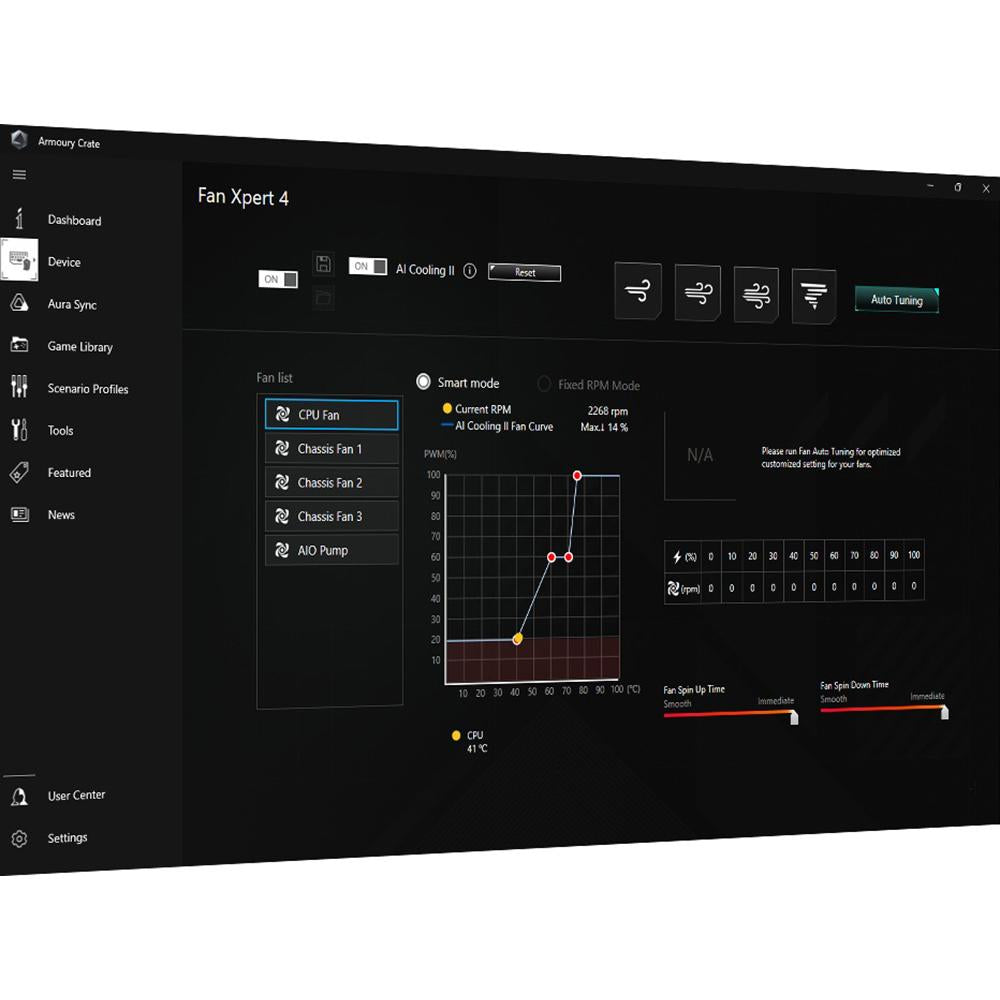Disable the AI Cooling II toggle

[368, 267]
